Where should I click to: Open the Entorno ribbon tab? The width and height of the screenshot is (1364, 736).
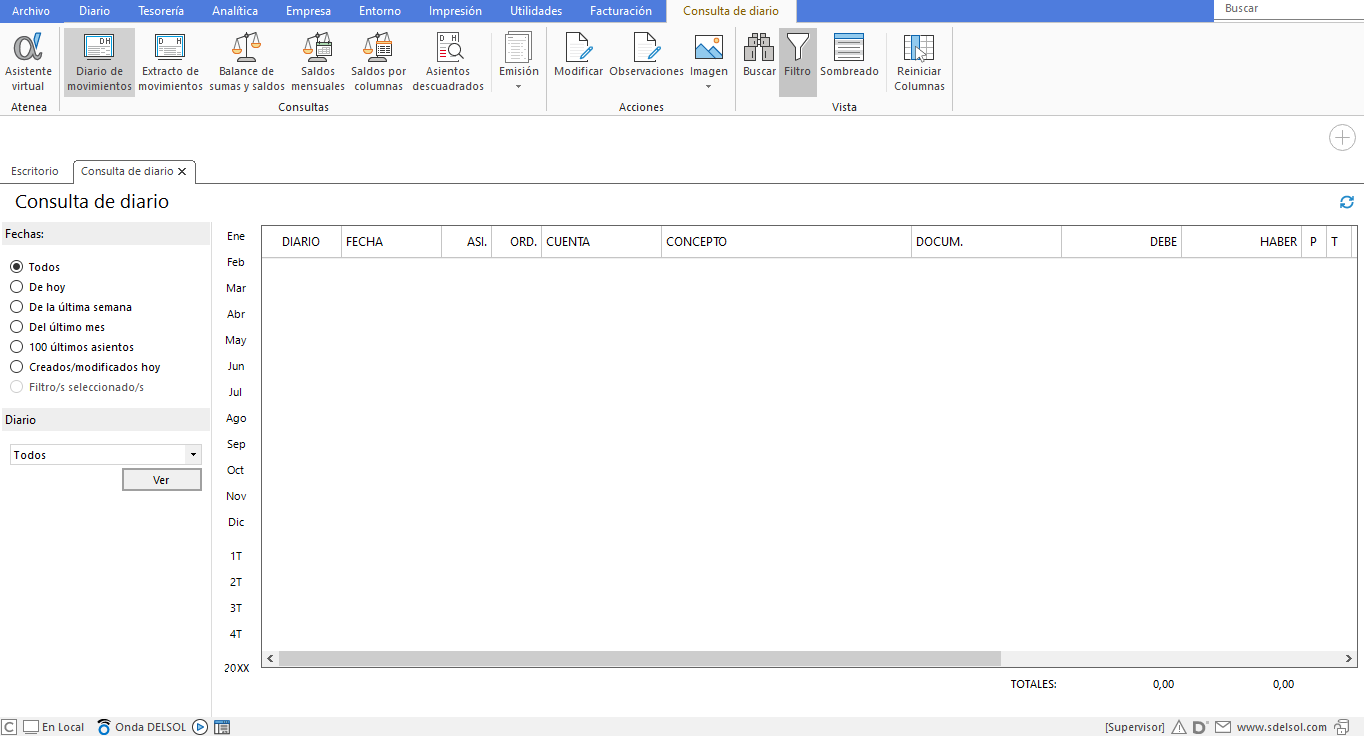[380, 11]
